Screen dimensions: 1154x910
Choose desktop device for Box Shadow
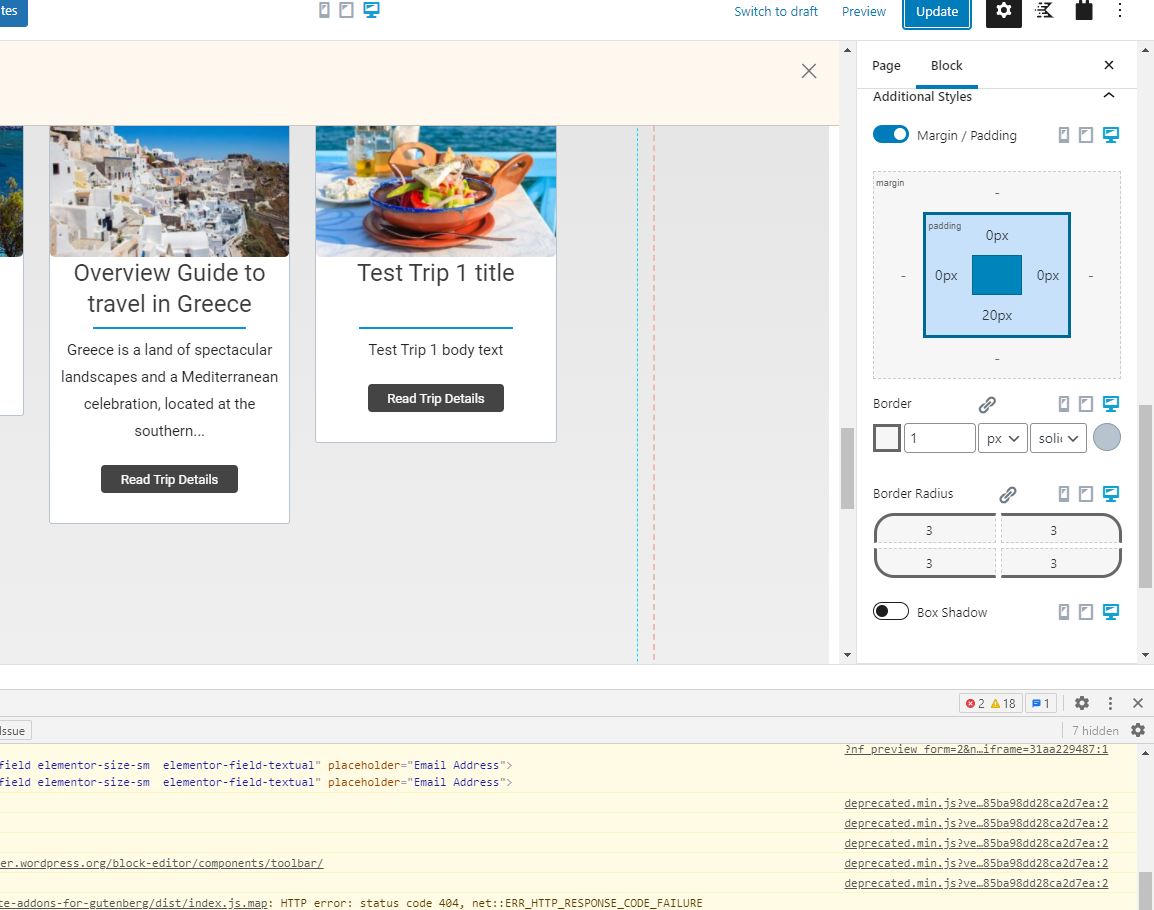point(1111,612)
